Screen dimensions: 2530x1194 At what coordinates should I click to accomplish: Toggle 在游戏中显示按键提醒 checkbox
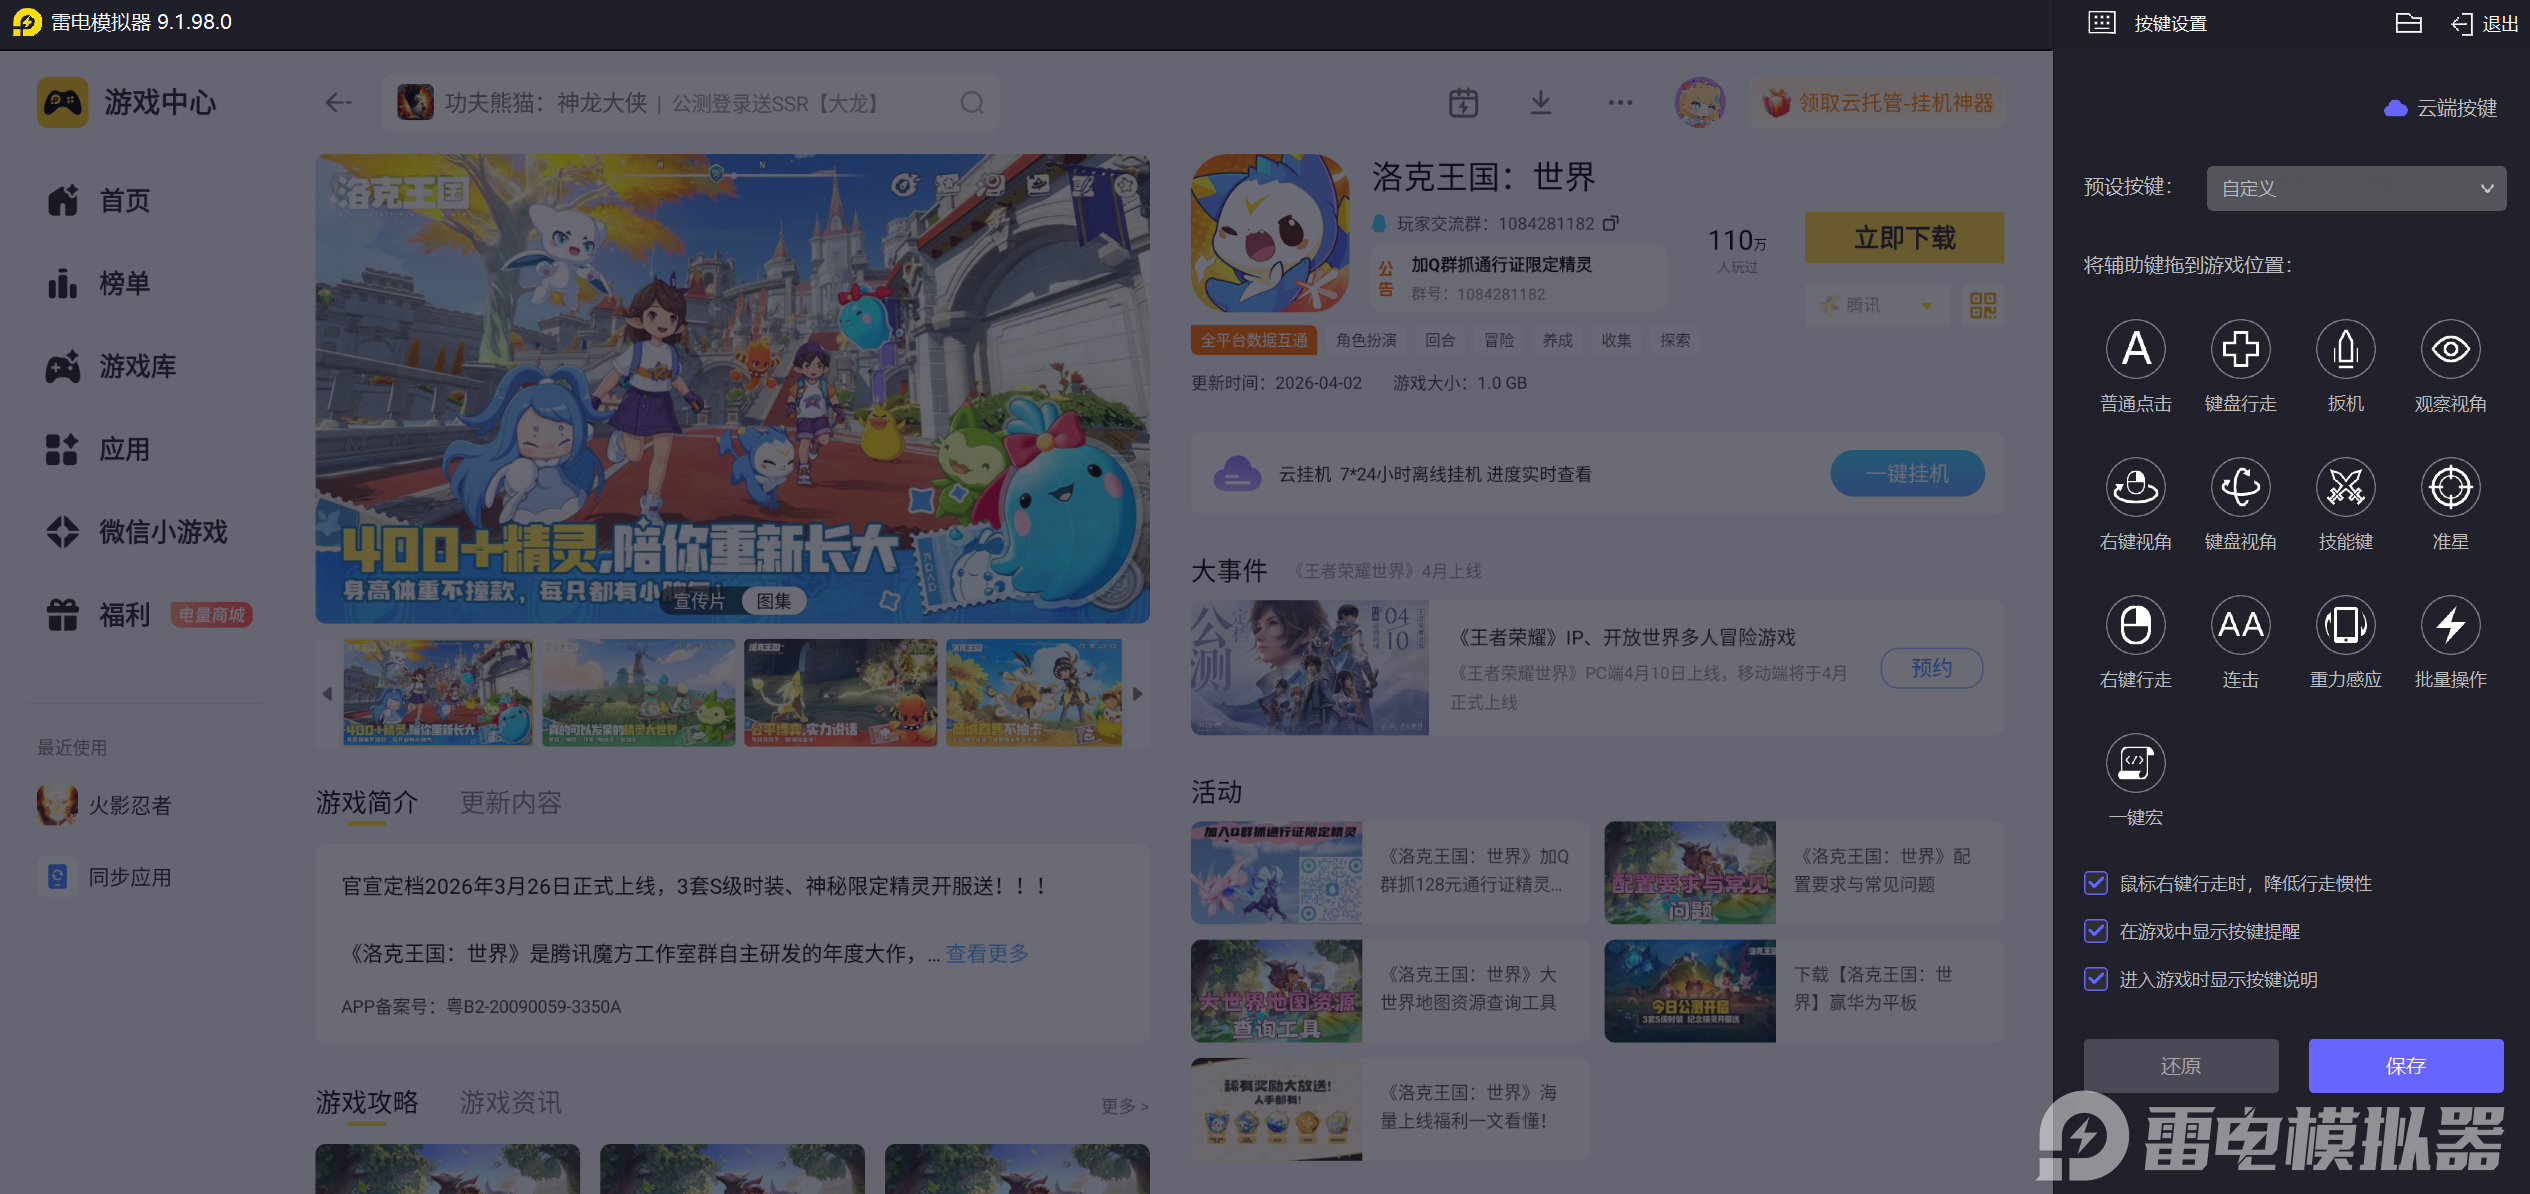(2096, 931)
